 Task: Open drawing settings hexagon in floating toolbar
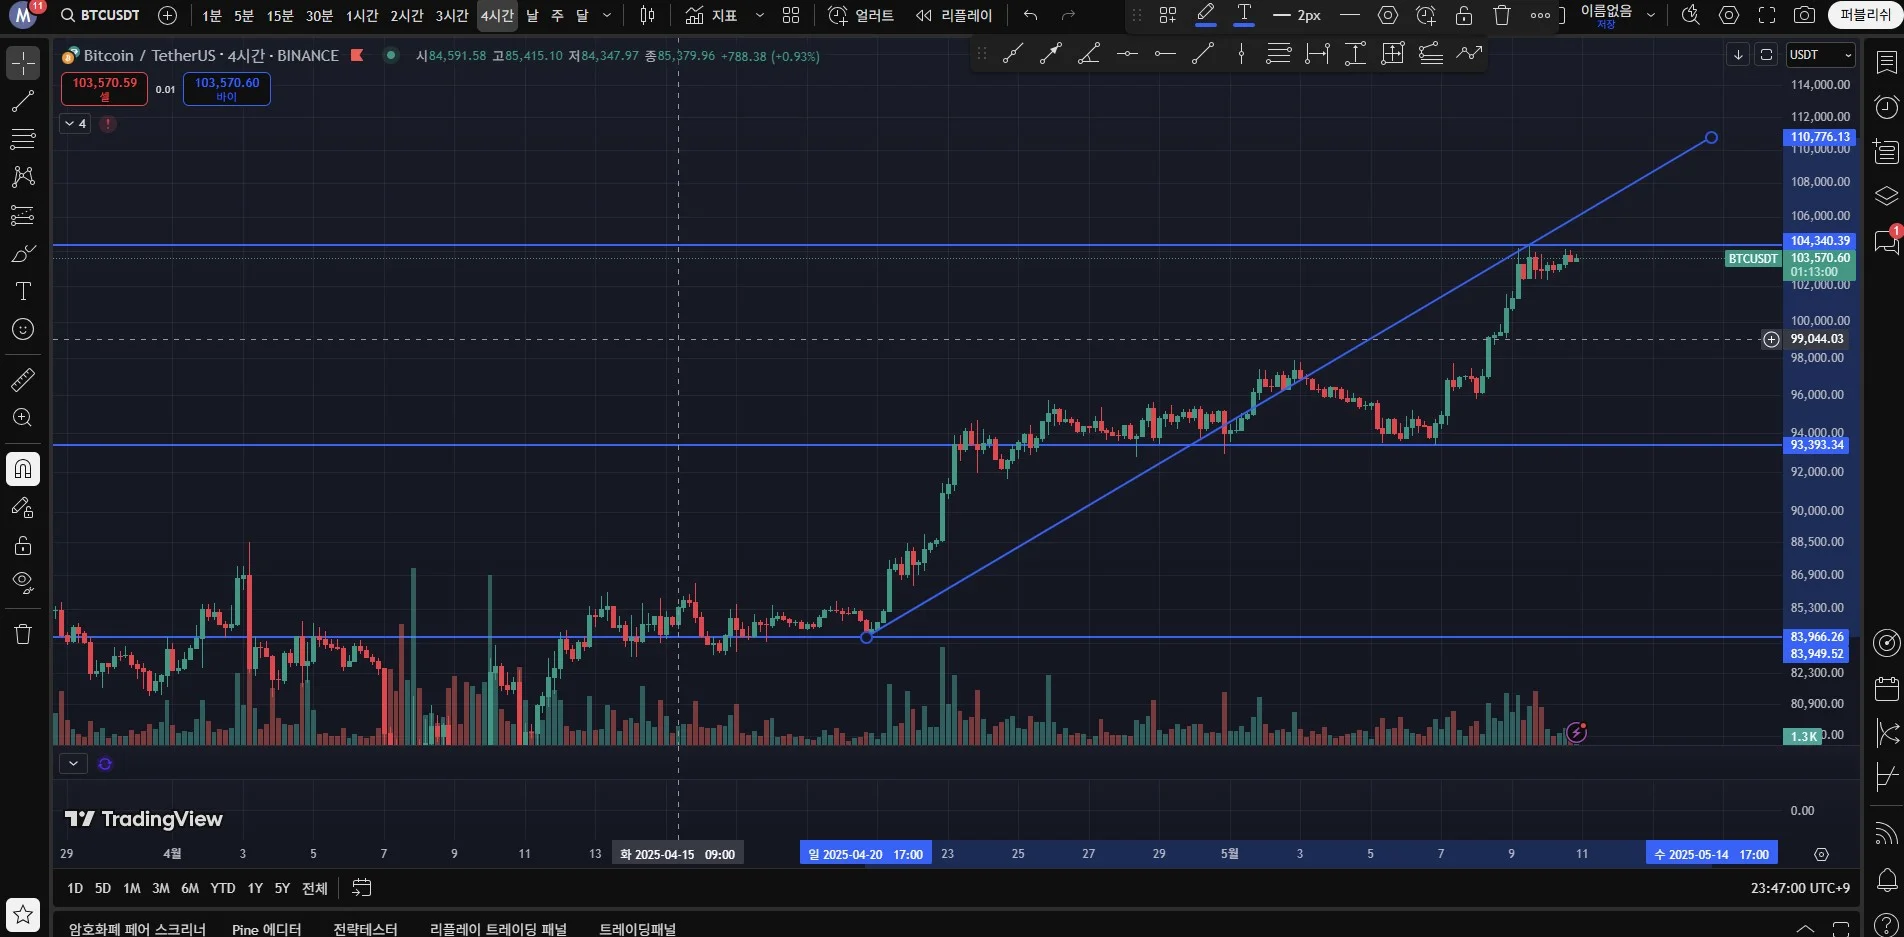(1388, 15)
